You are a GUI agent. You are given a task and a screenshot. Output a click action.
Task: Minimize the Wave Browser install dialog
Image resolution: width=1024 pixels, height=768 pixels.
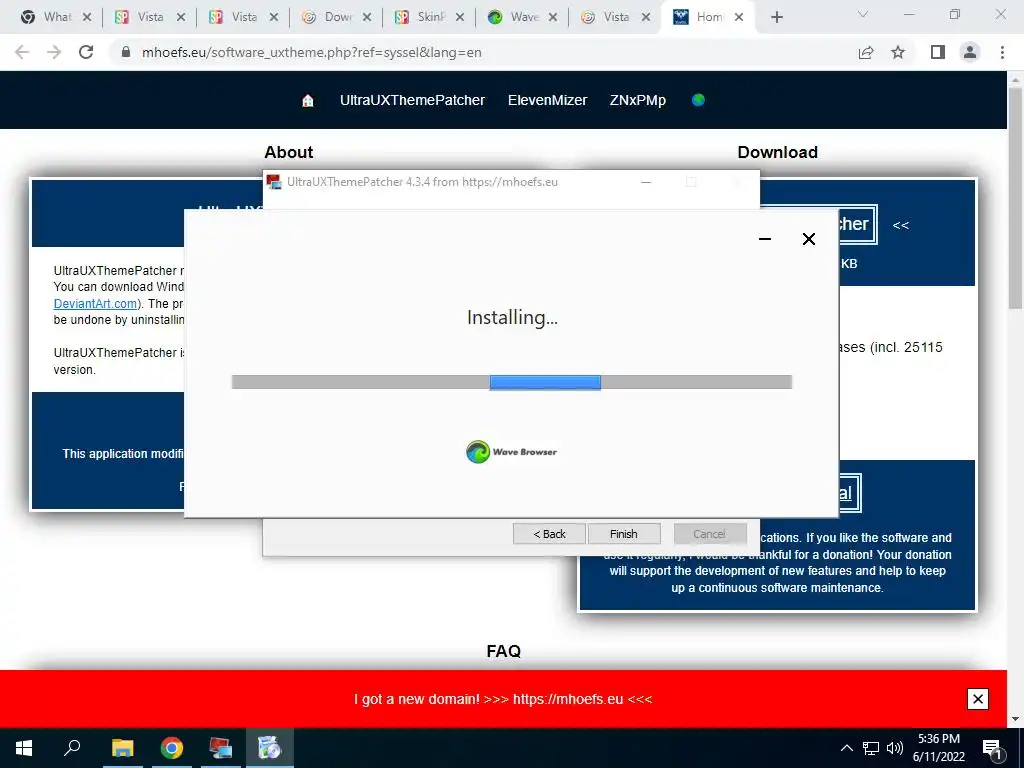765,239
